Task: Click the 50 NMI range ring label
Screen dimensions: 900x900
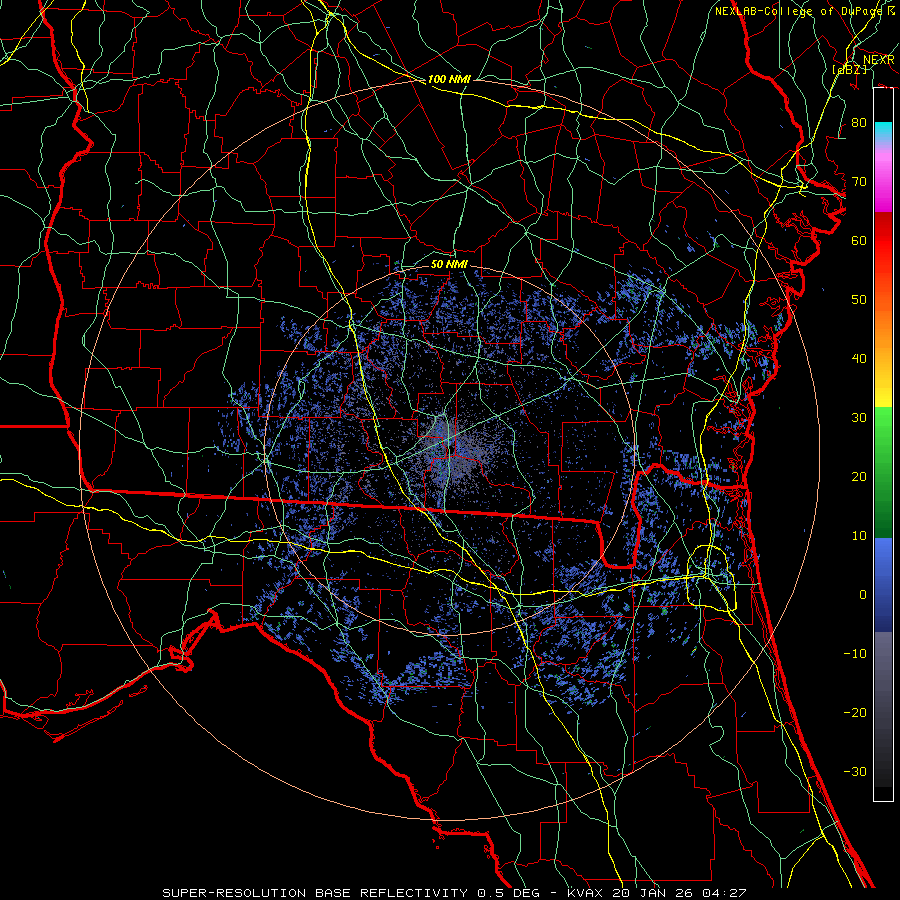Action: 449,265
